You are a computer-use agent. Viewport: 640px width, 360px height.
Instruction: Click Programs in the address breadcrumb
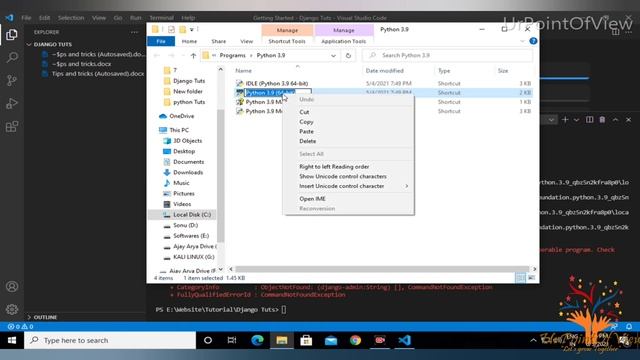point(233,56)
